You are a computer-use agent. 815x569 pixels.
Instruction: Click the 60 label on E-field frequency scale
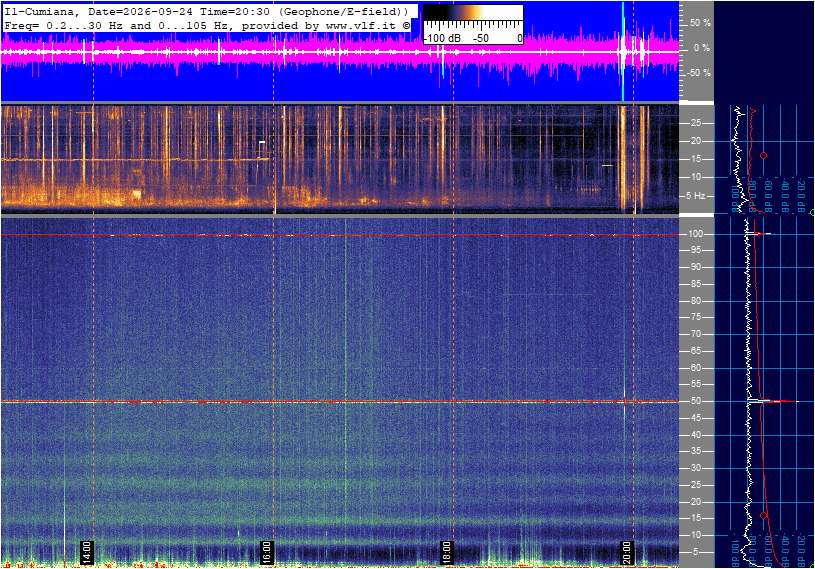point(695,368)
